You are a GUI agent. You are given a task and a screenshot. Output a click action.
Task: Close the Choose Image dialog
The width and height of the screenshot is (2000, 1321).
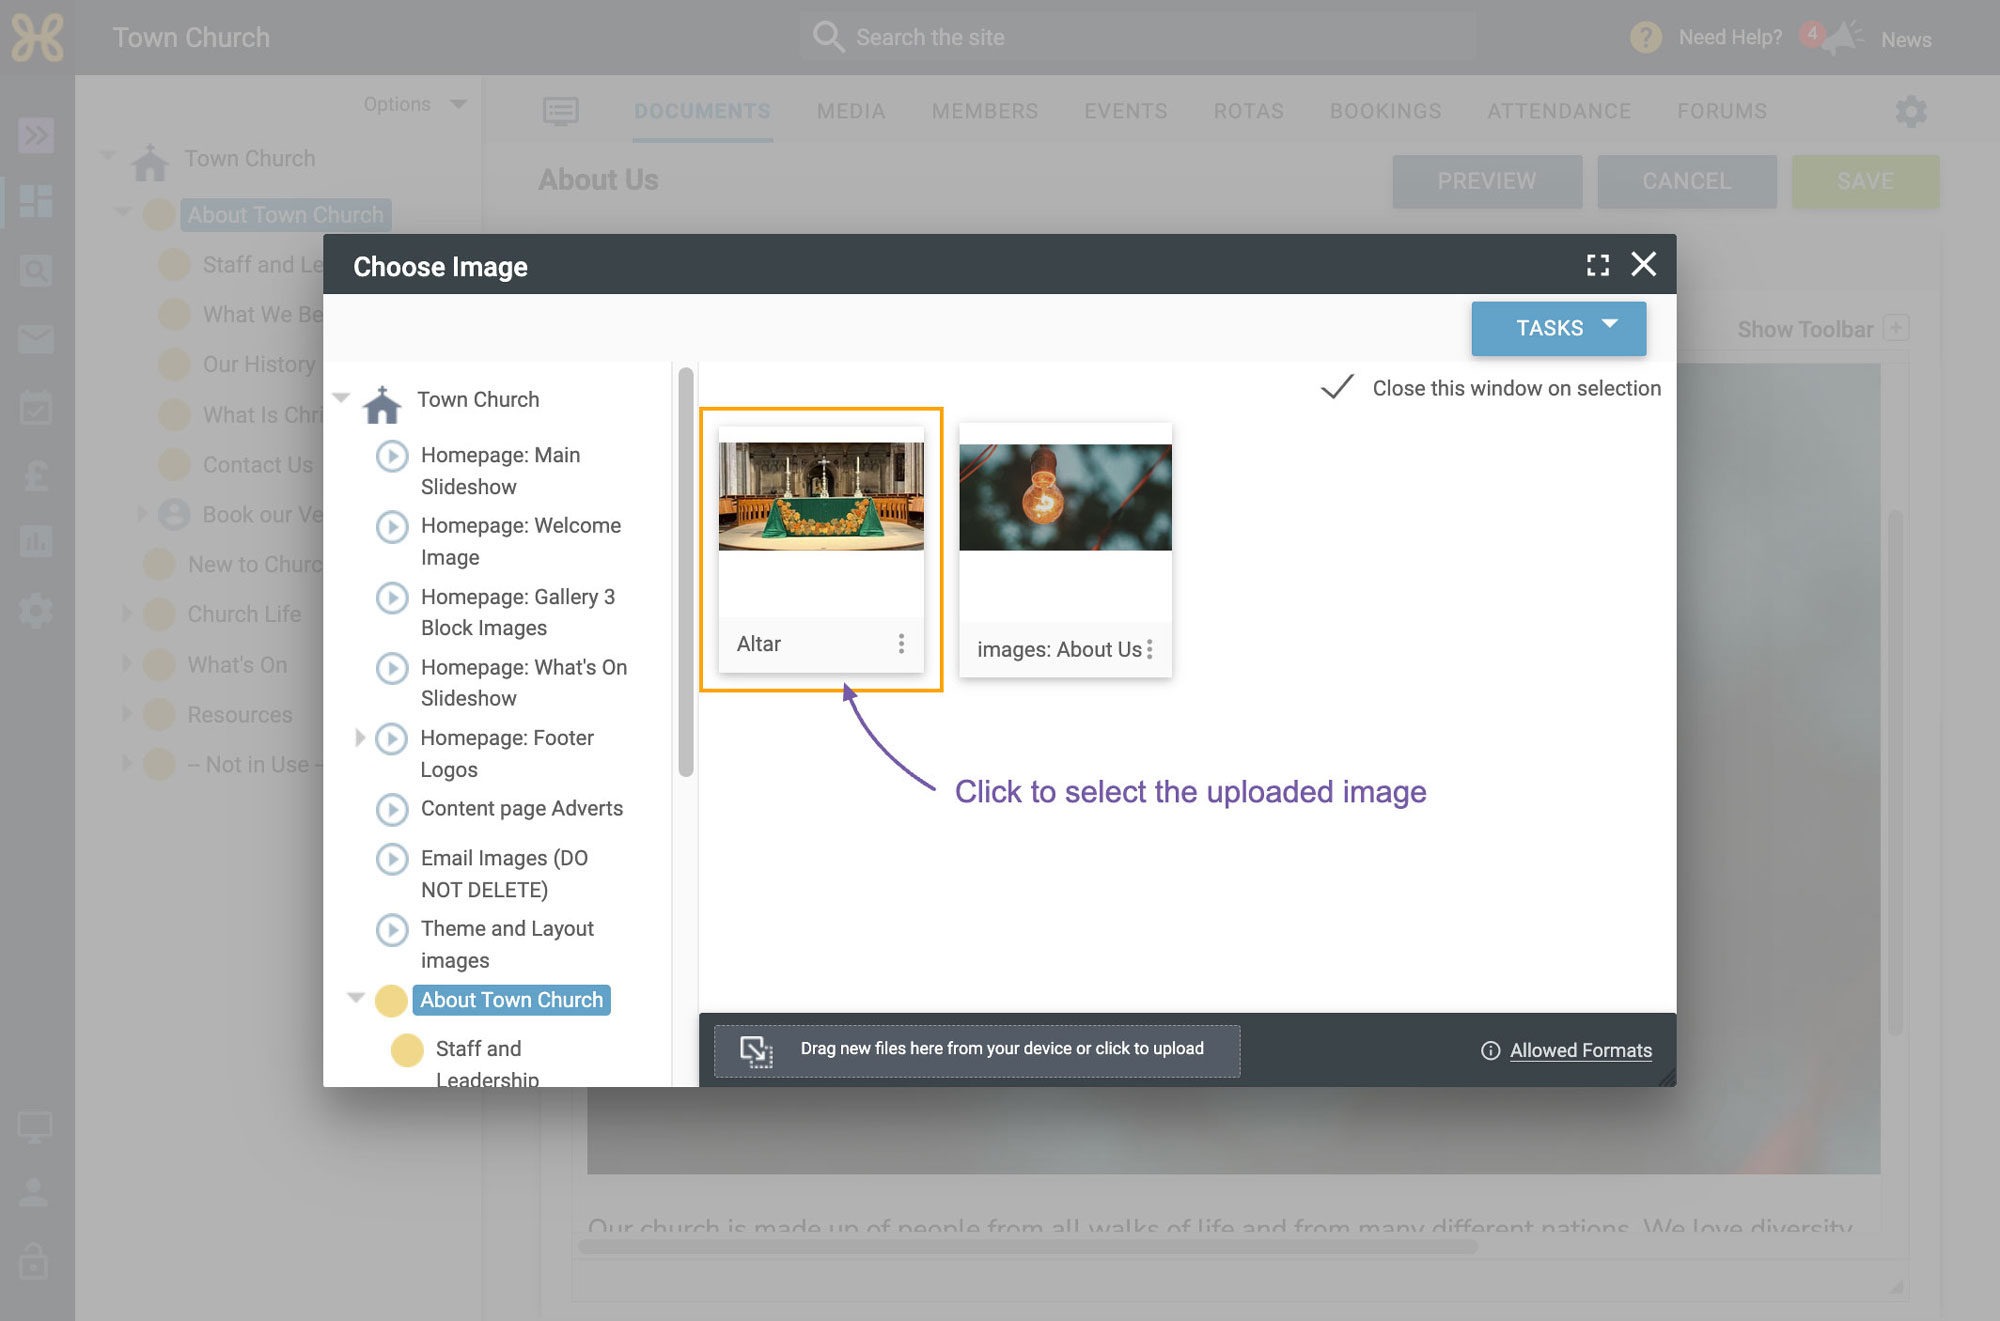click(1643, 264)
